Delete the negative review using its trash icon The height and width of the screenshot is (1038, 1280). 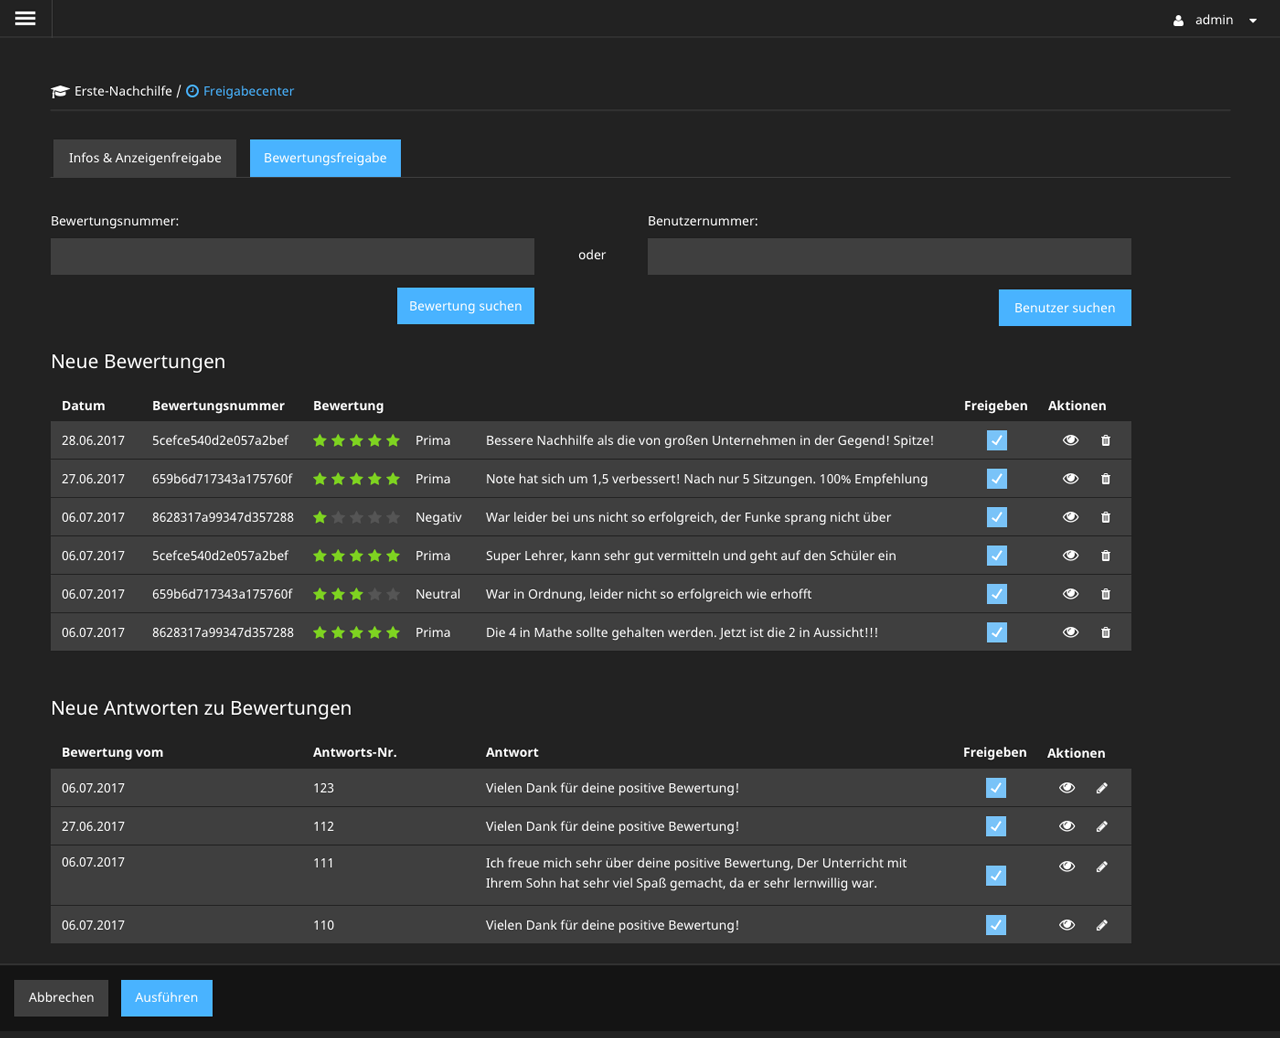click(x=1105, y=517)
